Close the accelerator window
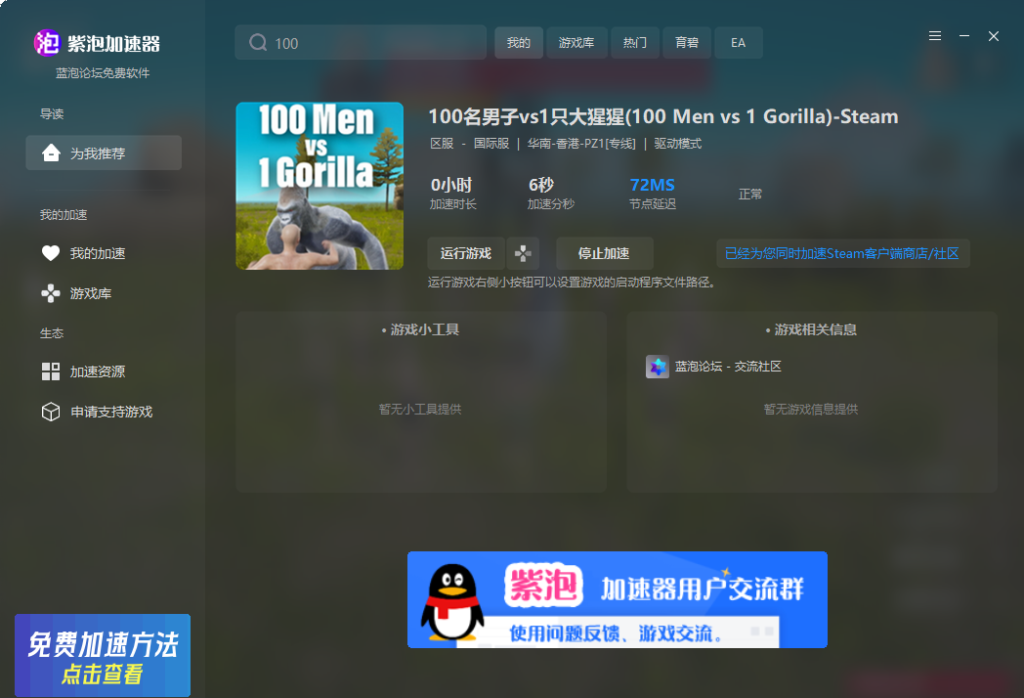1024x698 pixels. [x=993, y=36]
